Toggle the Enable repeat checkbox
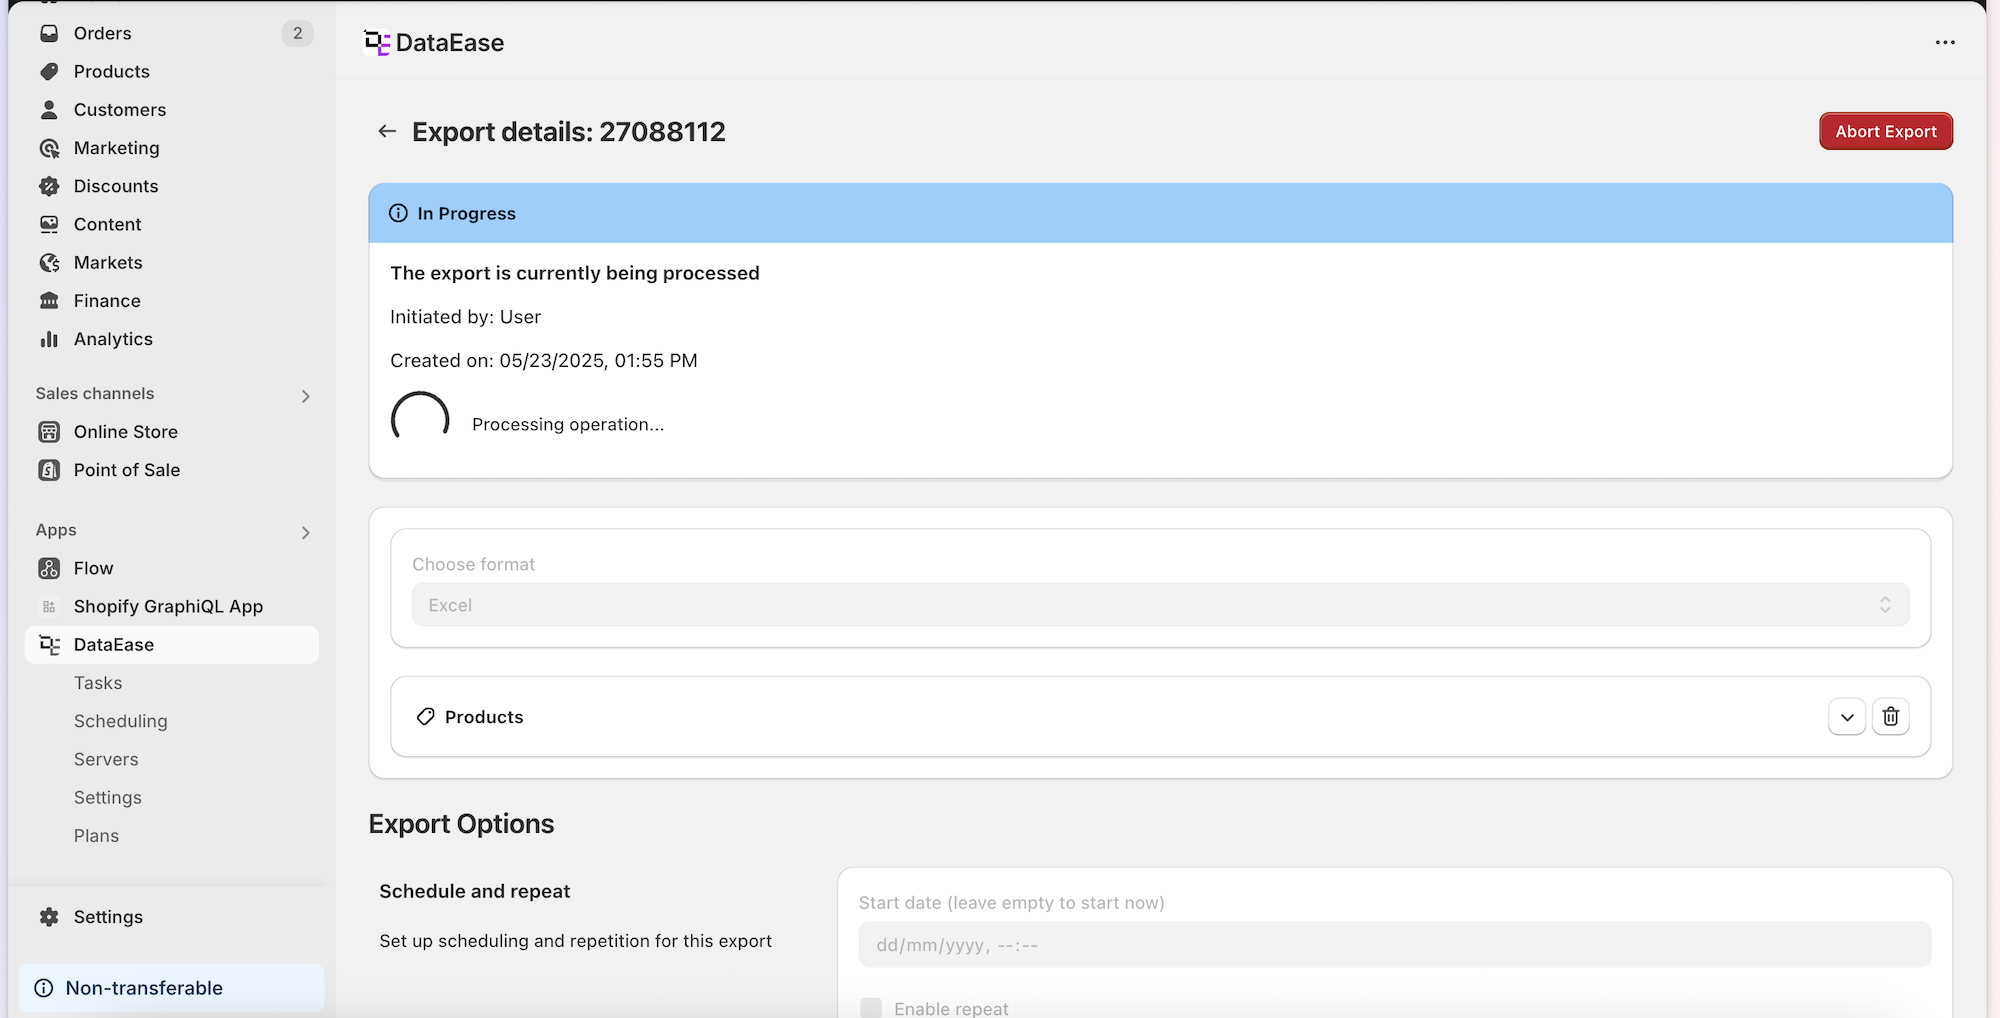The image size is (2000, 1018). pos(871,1007)
